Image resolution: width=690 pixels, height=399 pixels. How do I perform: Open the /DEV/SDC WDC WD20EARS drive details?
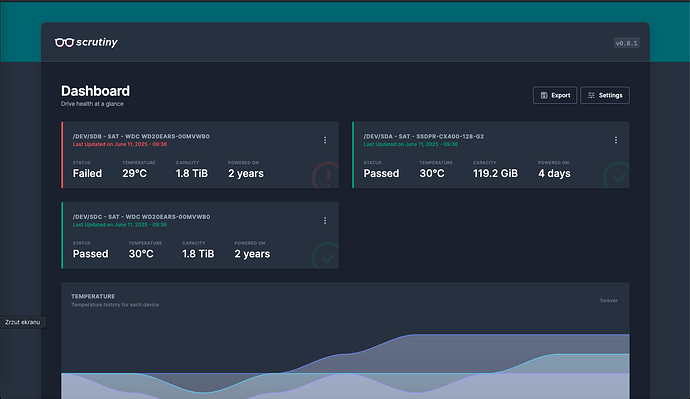click(141, 217)
